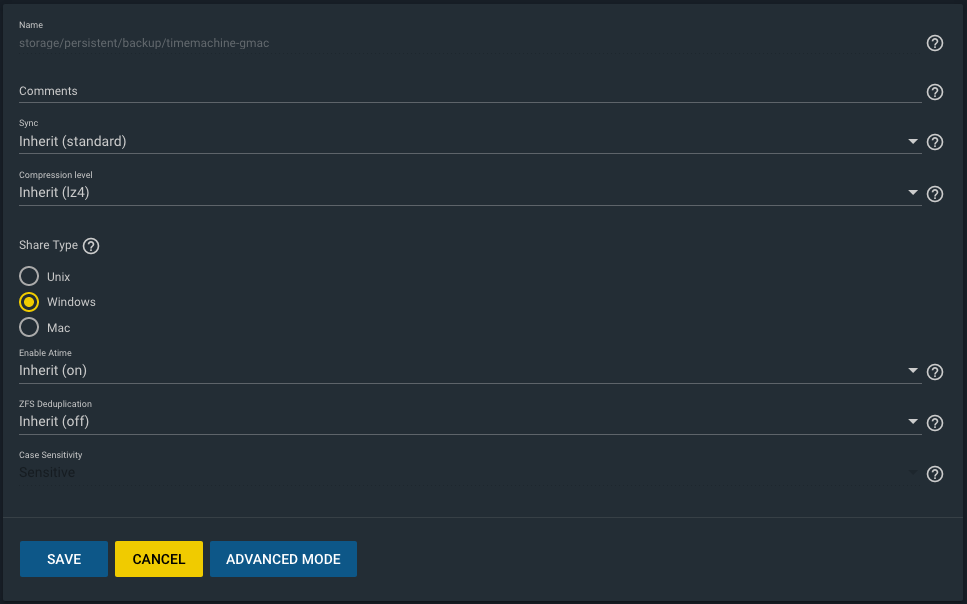Click the Sync help question mark
The image size is (967, 604).
[934, 142]
